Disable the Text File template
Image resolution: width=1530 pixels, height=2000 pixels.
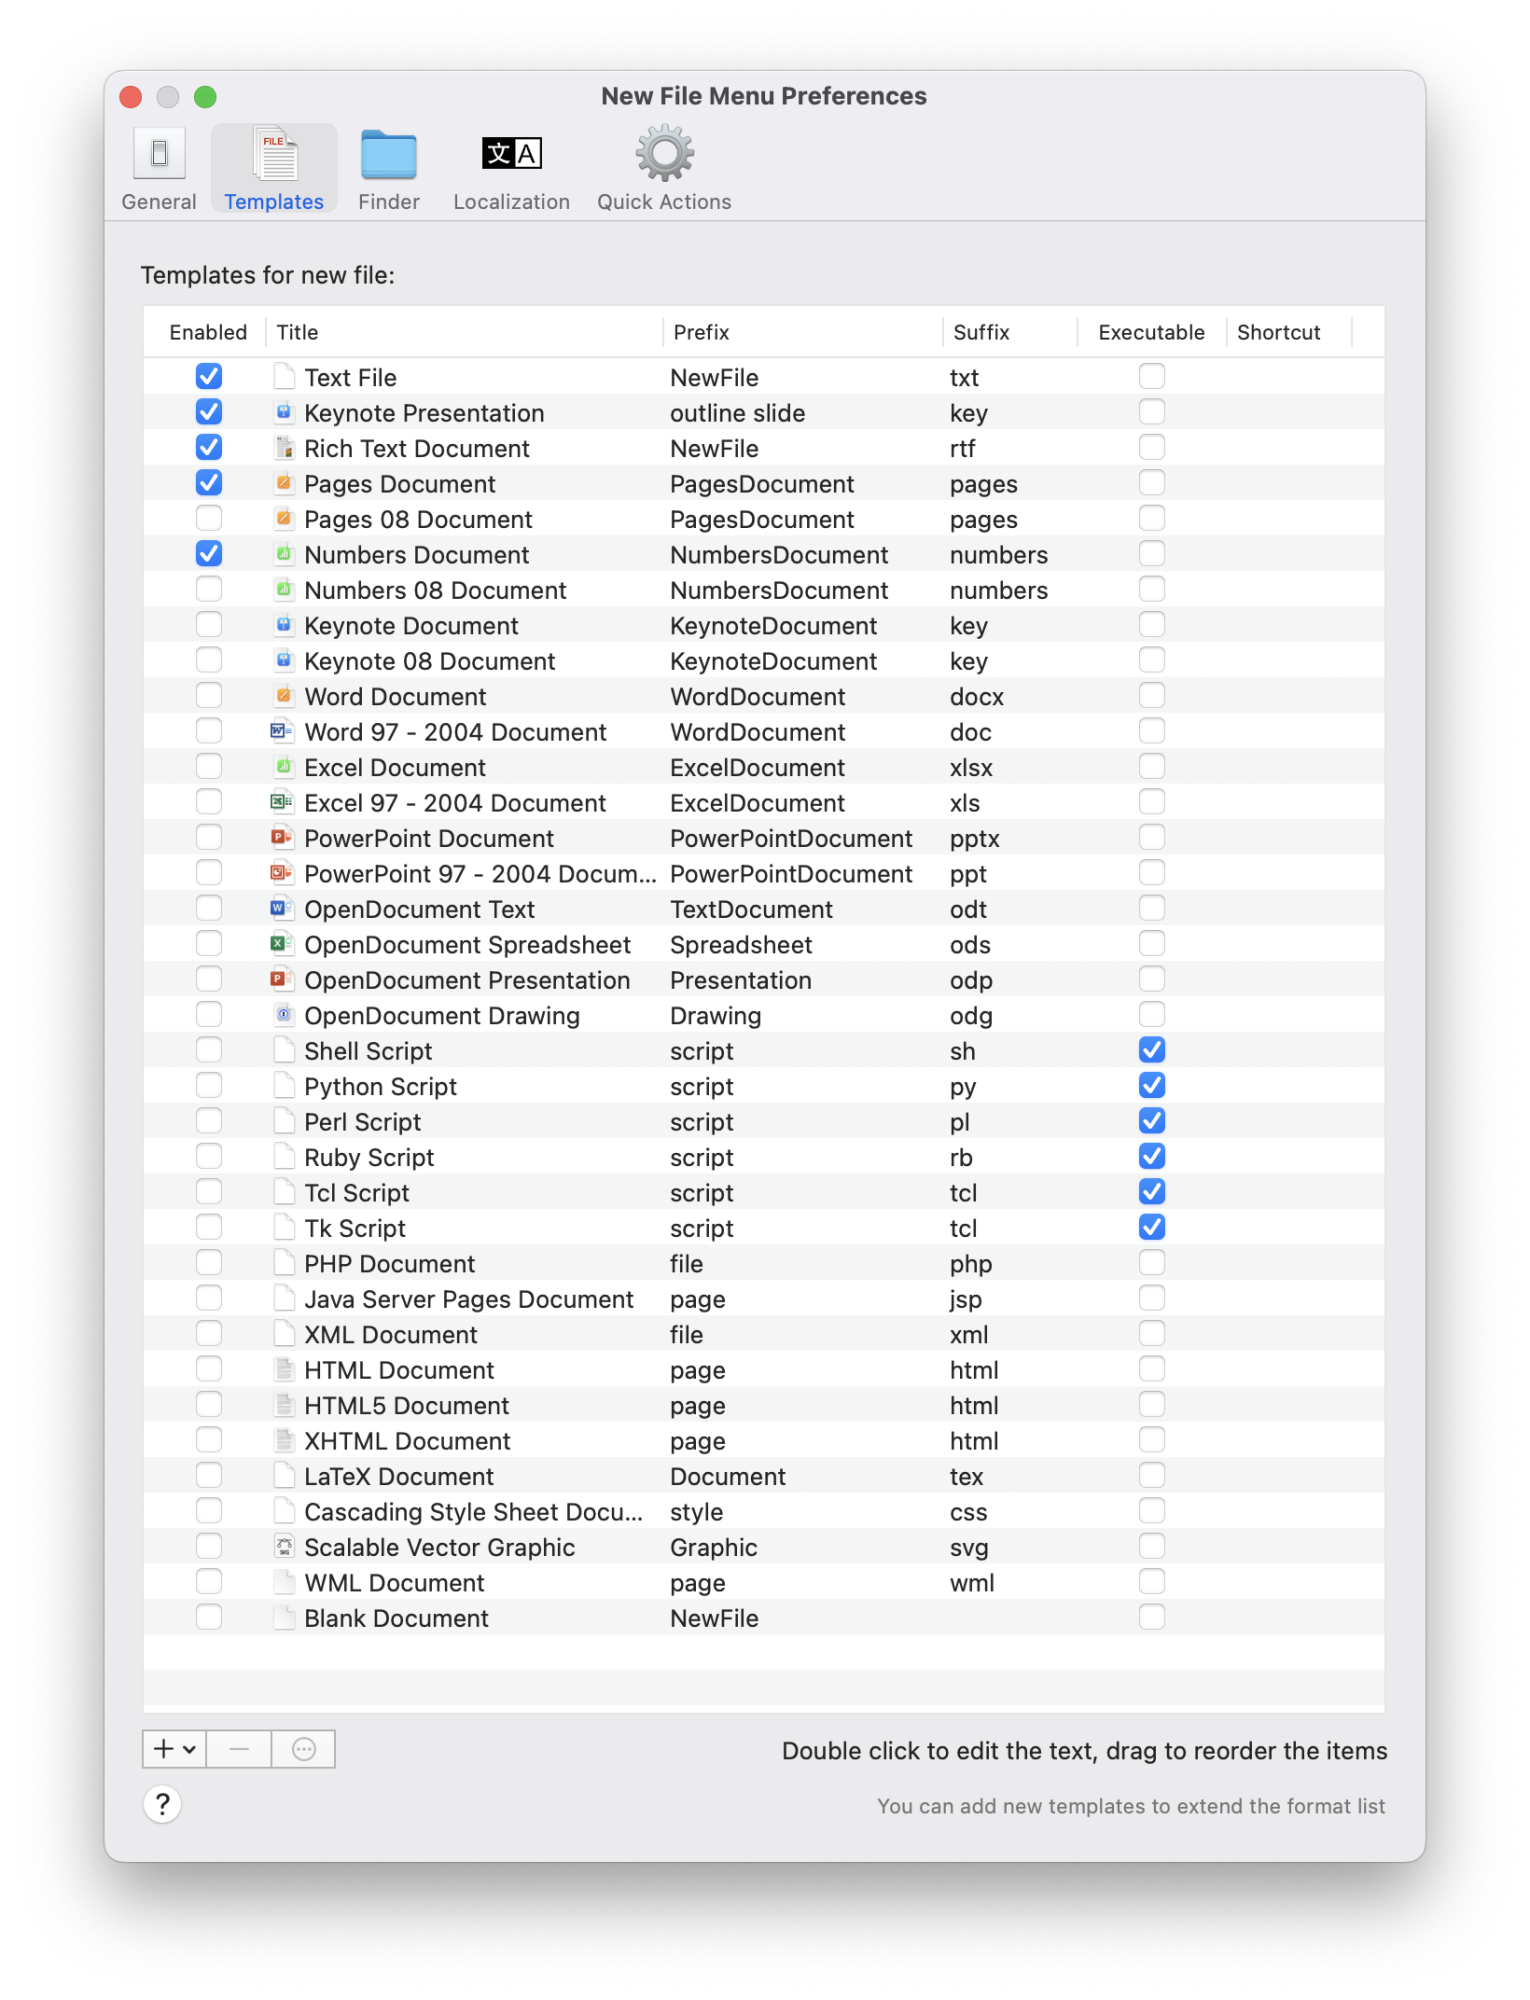[x=208, y=377]
